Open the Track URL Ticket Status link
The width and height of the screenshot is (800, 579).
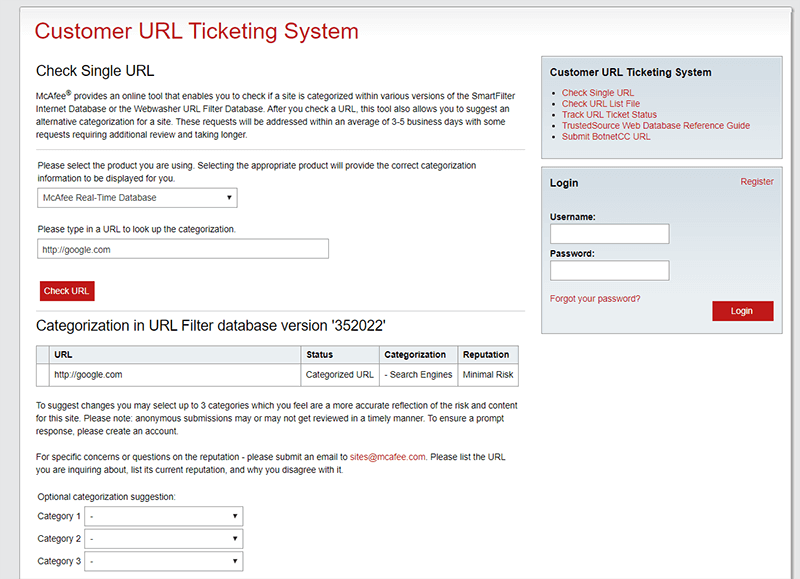(x=609, y=115)
